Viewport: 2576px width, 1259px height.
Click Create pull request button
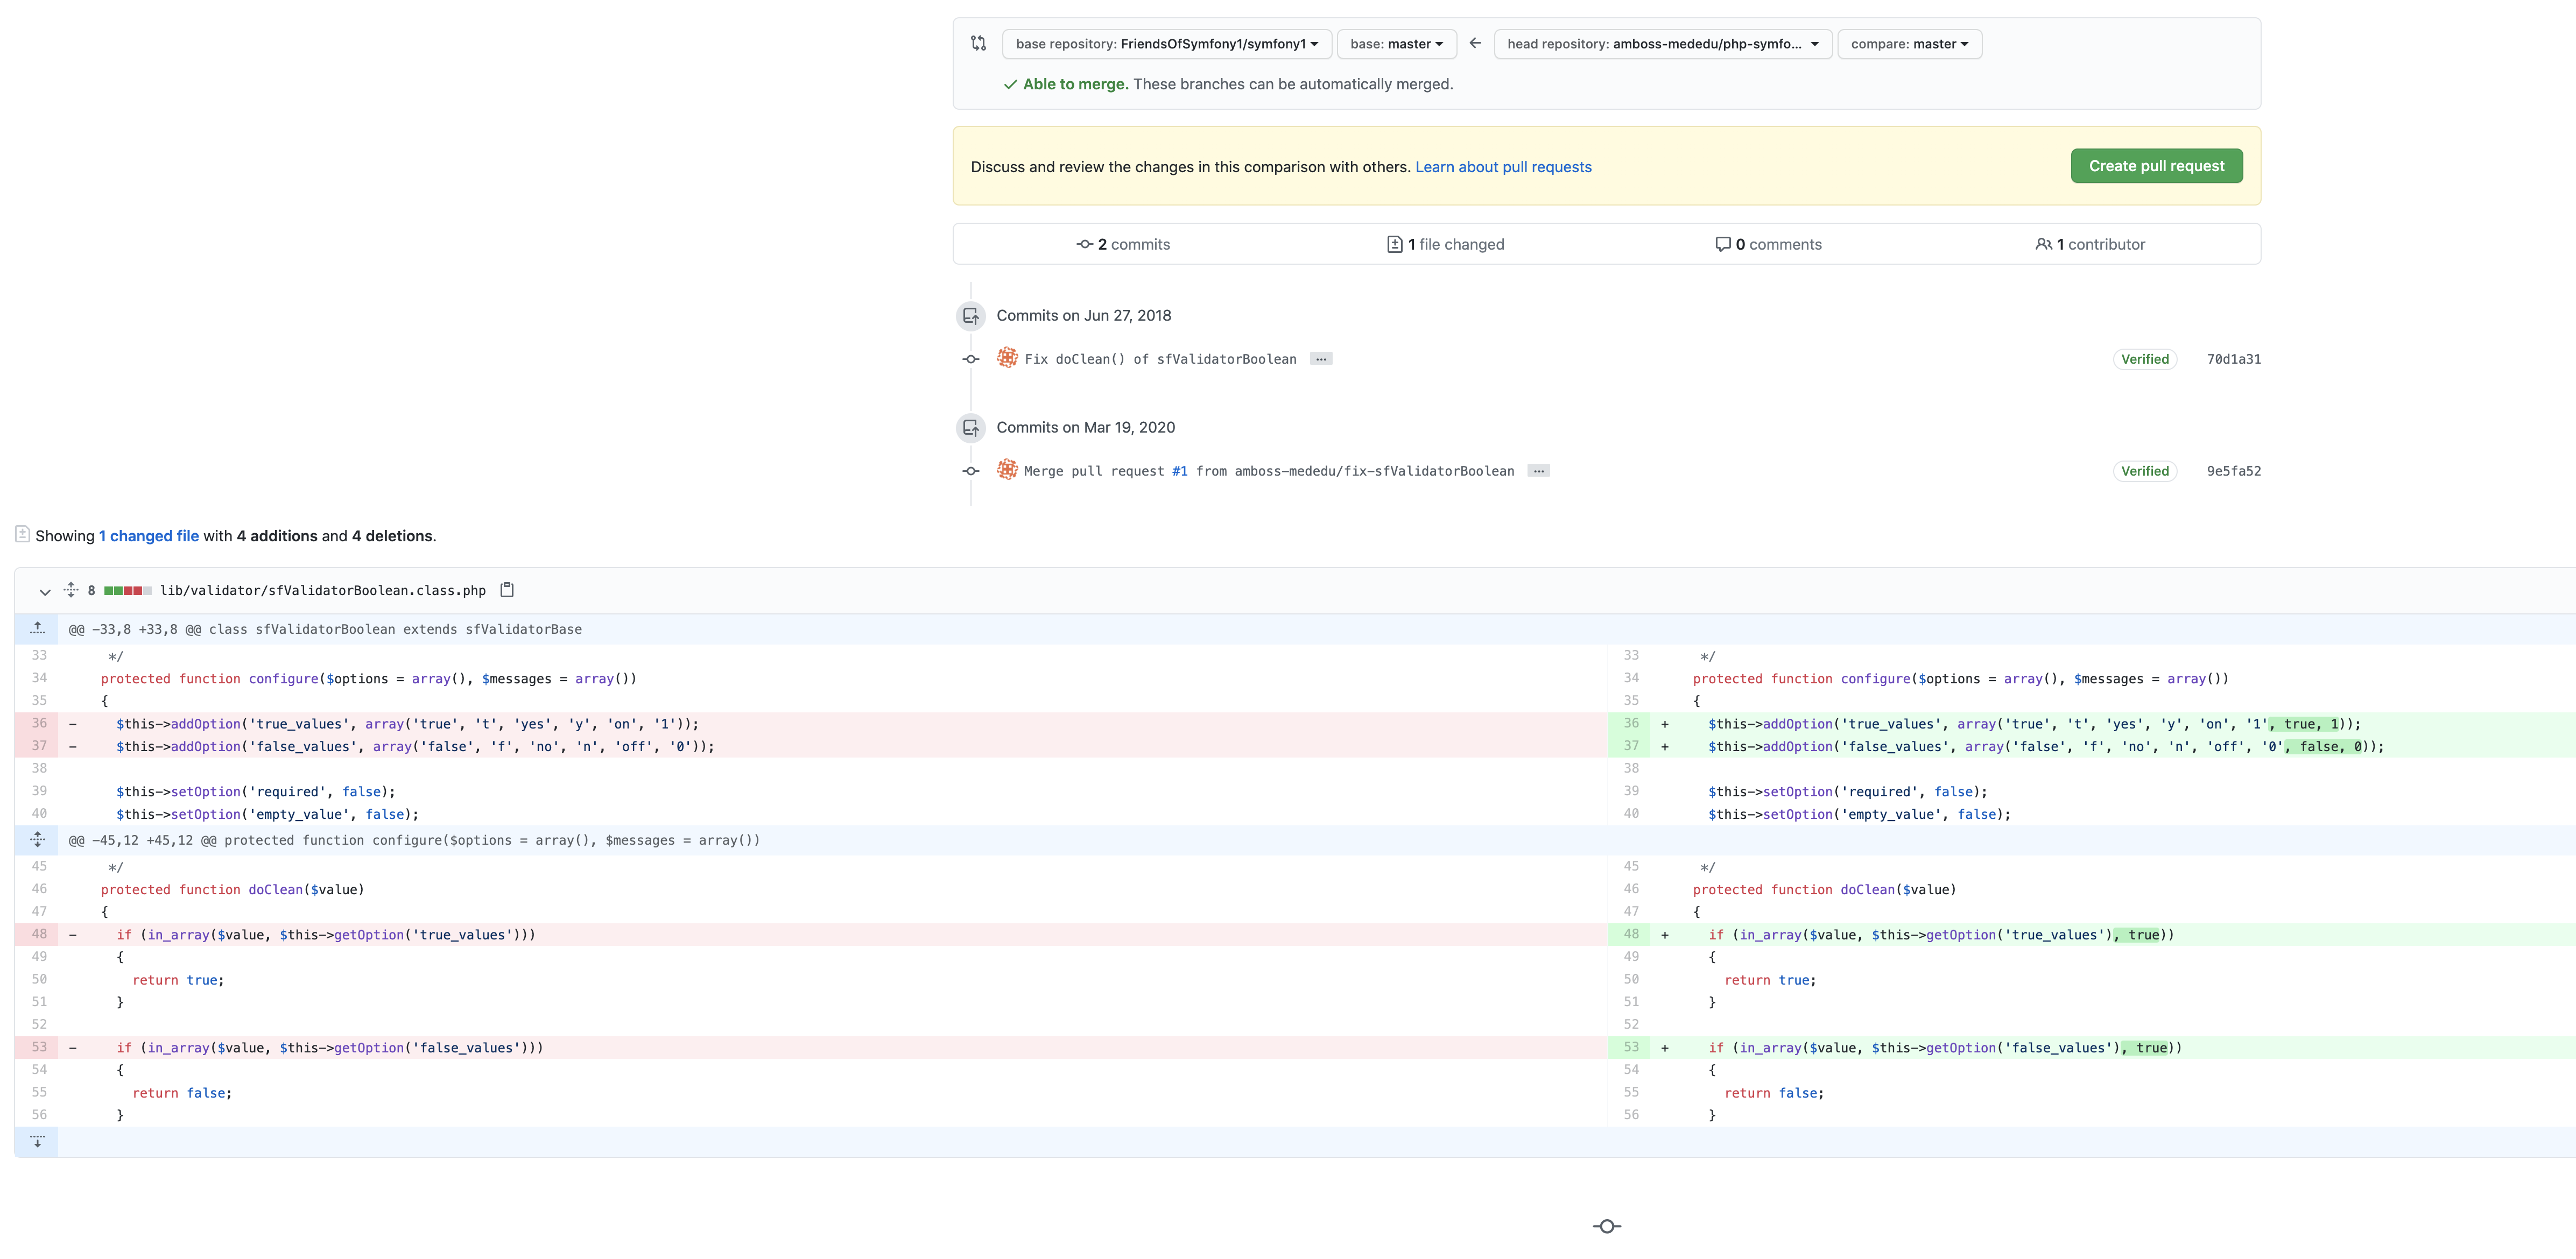coord(2156,166)
